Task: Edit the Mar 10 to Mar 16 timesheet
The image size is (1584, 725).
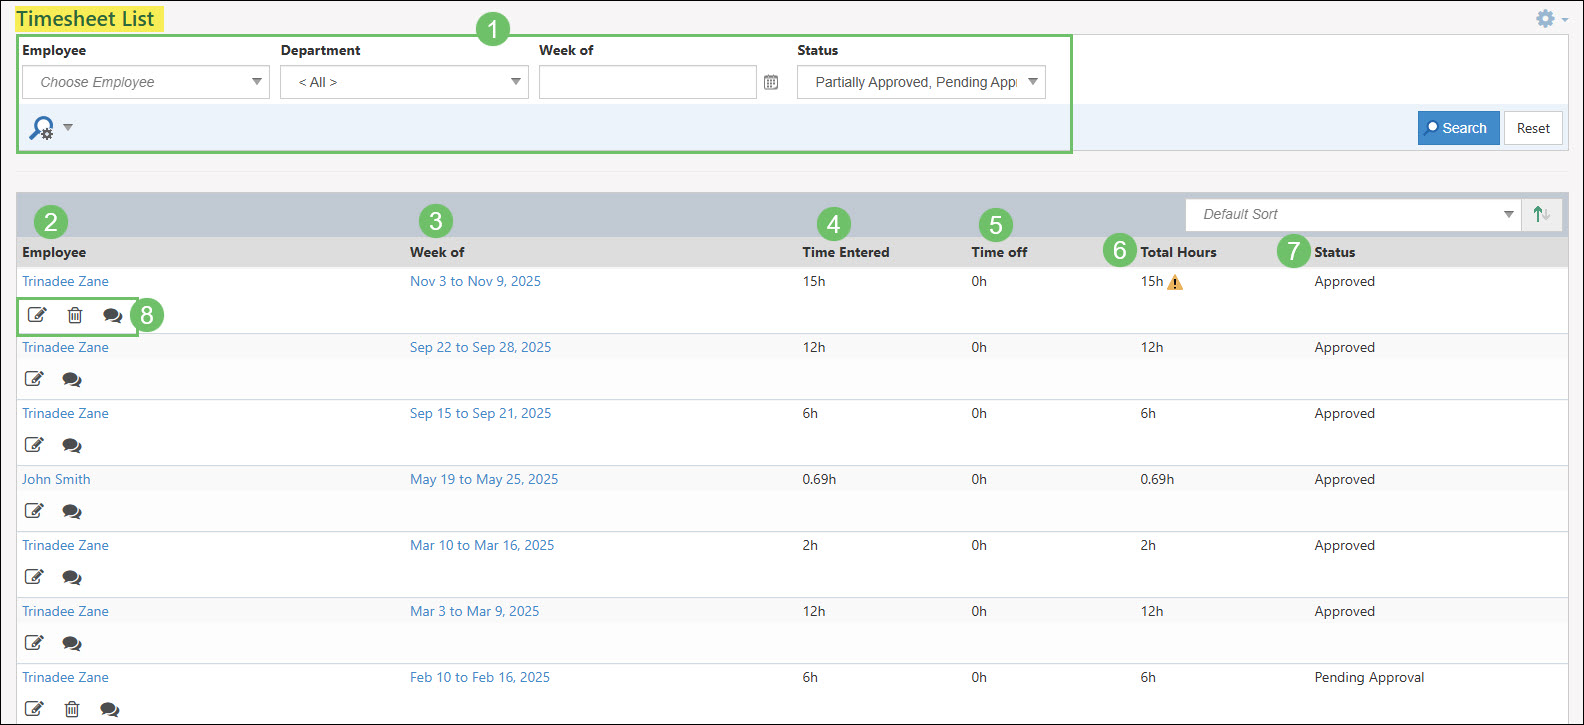Action: pos(34,577)
